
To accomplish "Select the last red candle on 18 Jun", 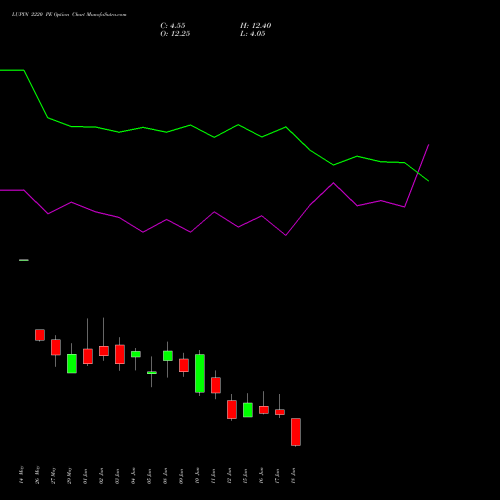I will click(296, 432).
